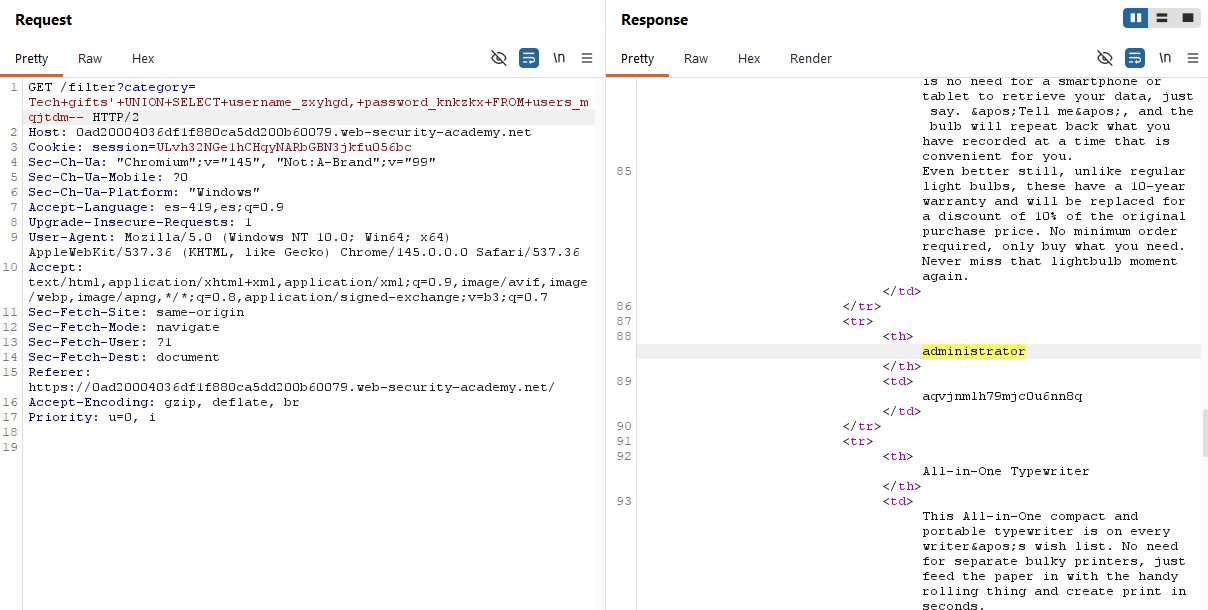Toggle line wrapping in the Response panel
The image size is (1208, 610).
click(x=1135, y=58)
